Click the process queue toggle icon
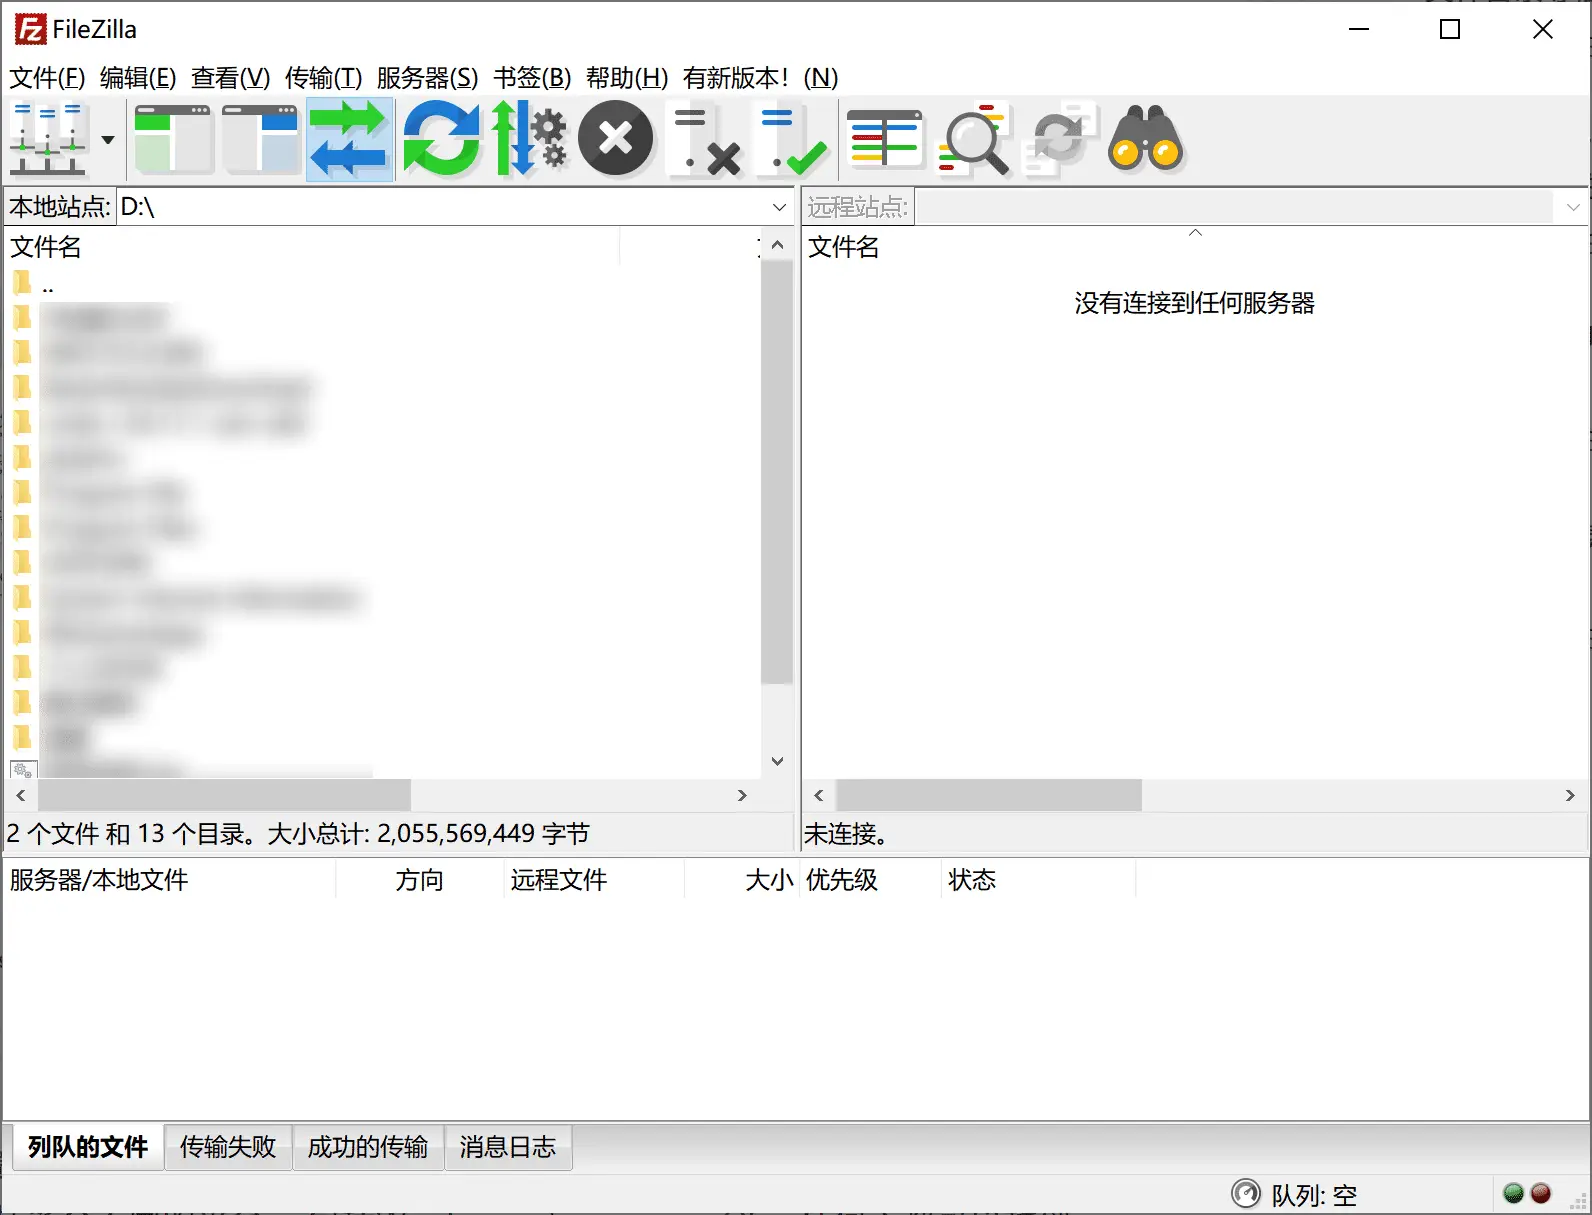1592x1215 pixels. pyautogui.click(x=529, y=139)
